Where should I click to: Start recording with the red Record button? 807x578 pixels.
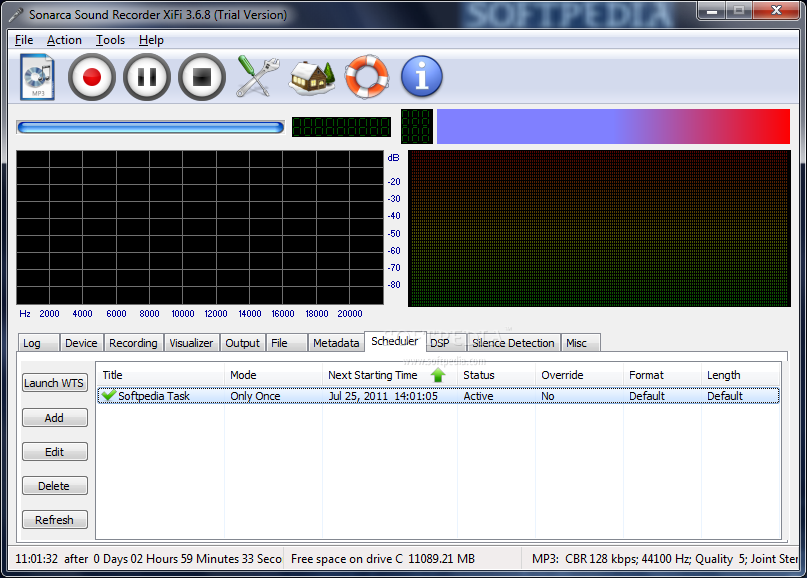92,77
